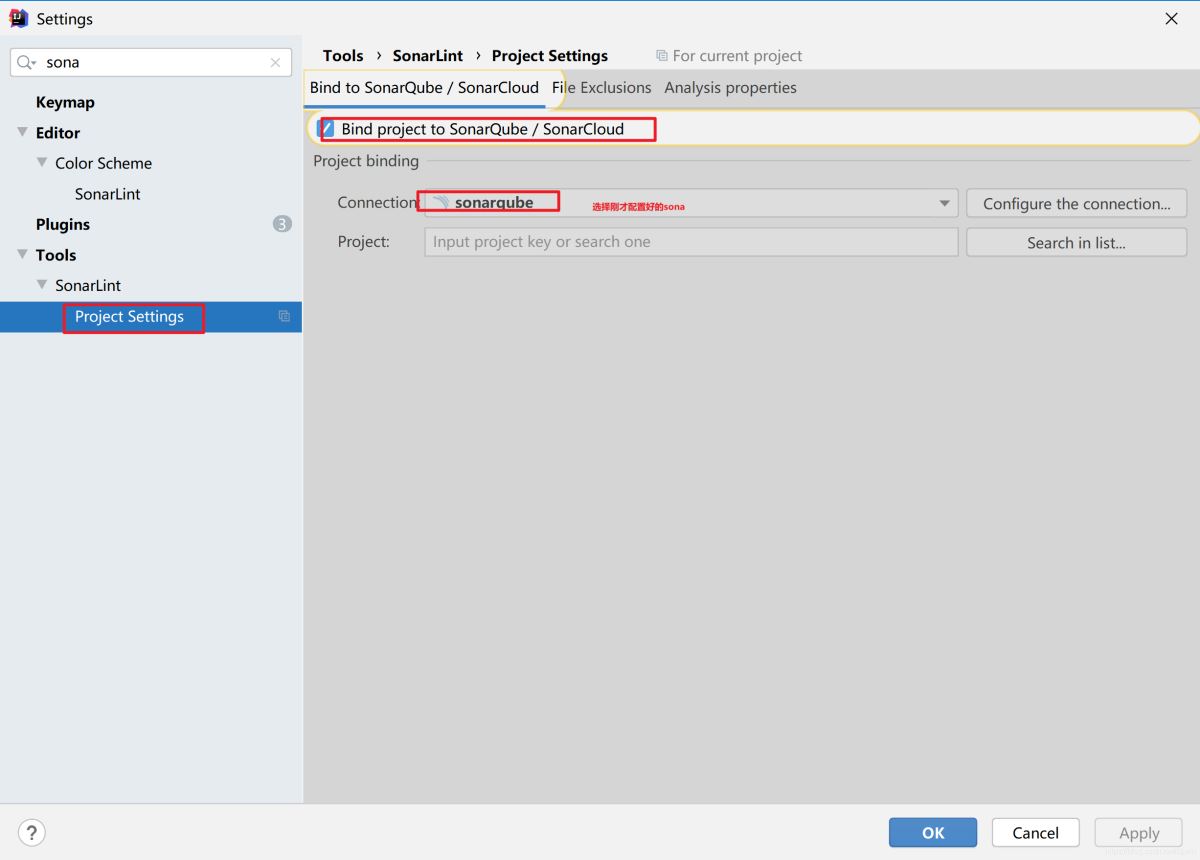This screenshot has width=1200, height=860.
Task: Toggle Bind project to SonarQube / SonarCloud checkbox
Action: click(326, 129)
